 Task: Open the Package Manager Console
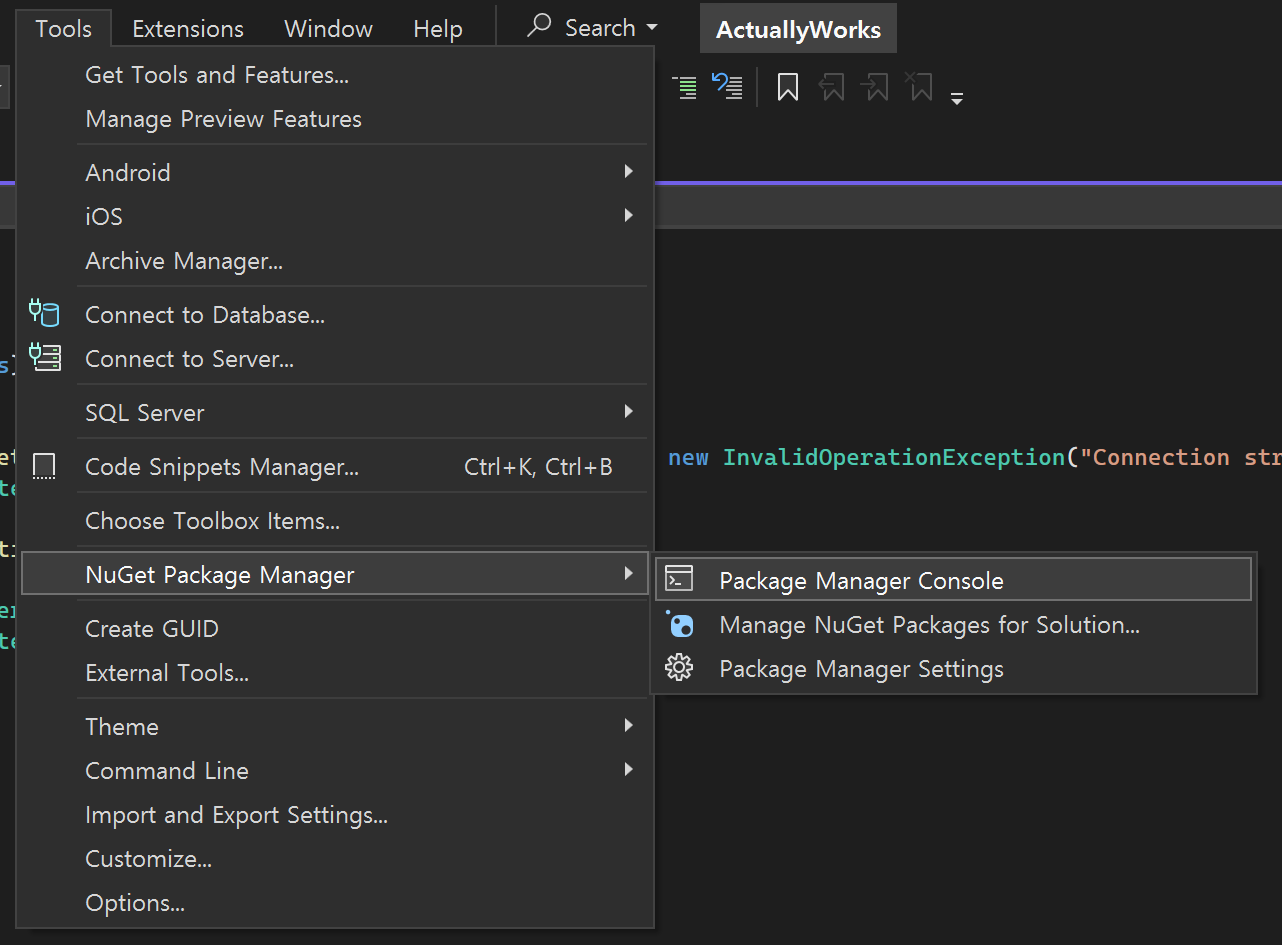click(x=953, y=581)
